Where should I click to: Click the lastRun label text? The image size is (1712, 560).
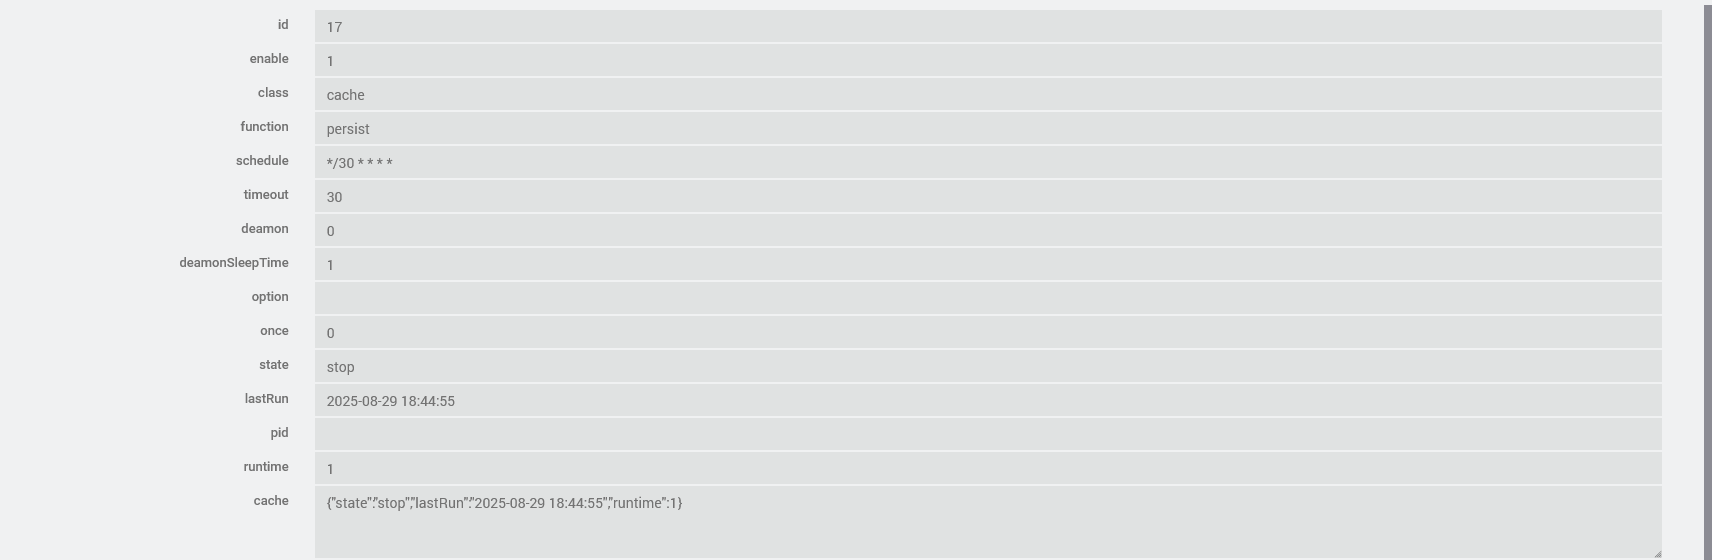(266, 399)
